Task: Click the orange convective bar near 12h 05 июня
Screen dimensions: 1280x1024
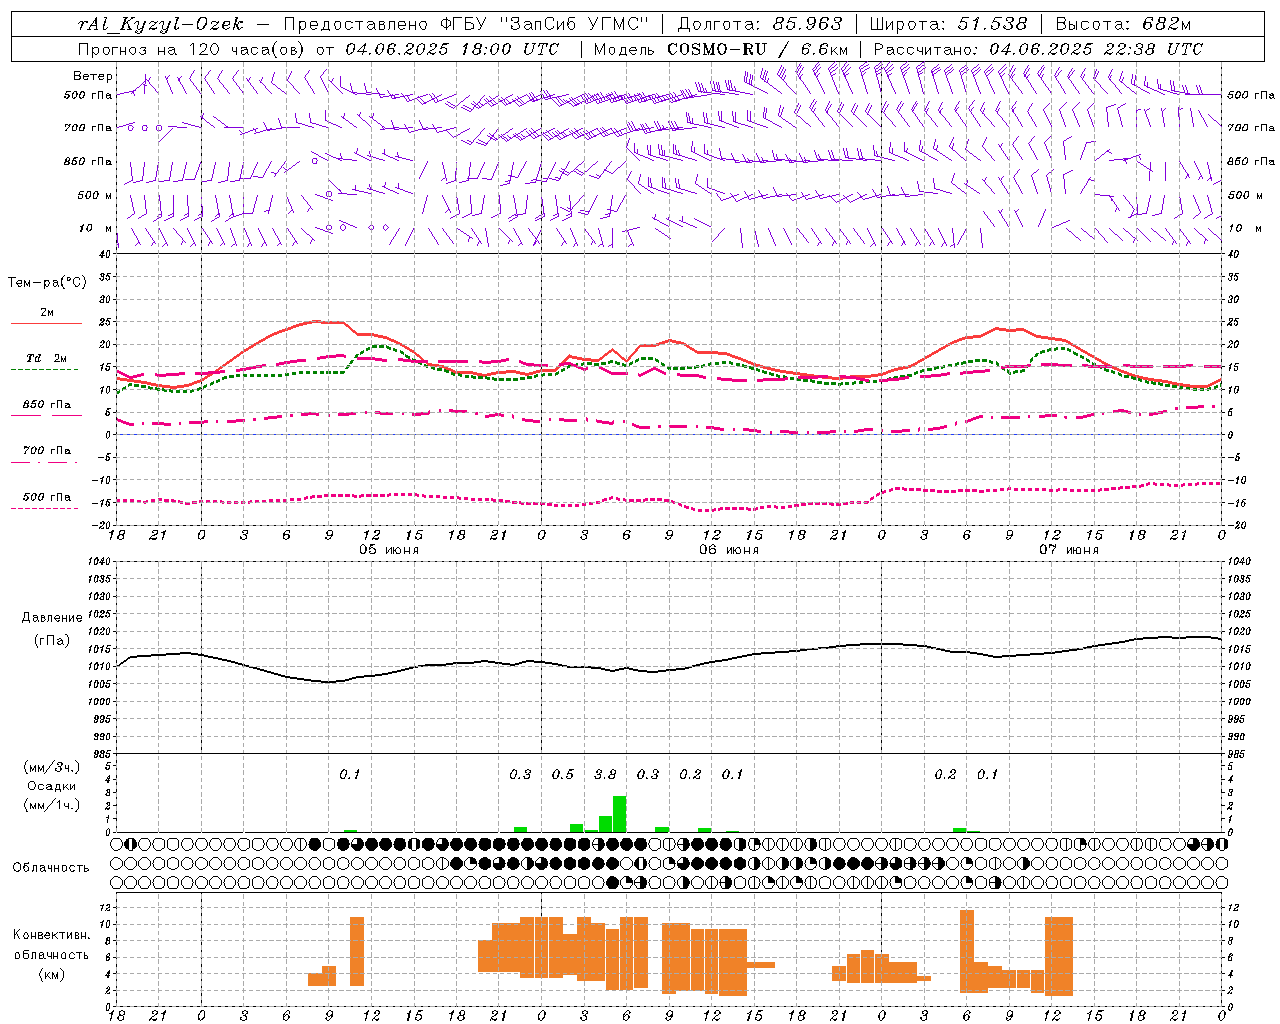Action: point(357,951)
